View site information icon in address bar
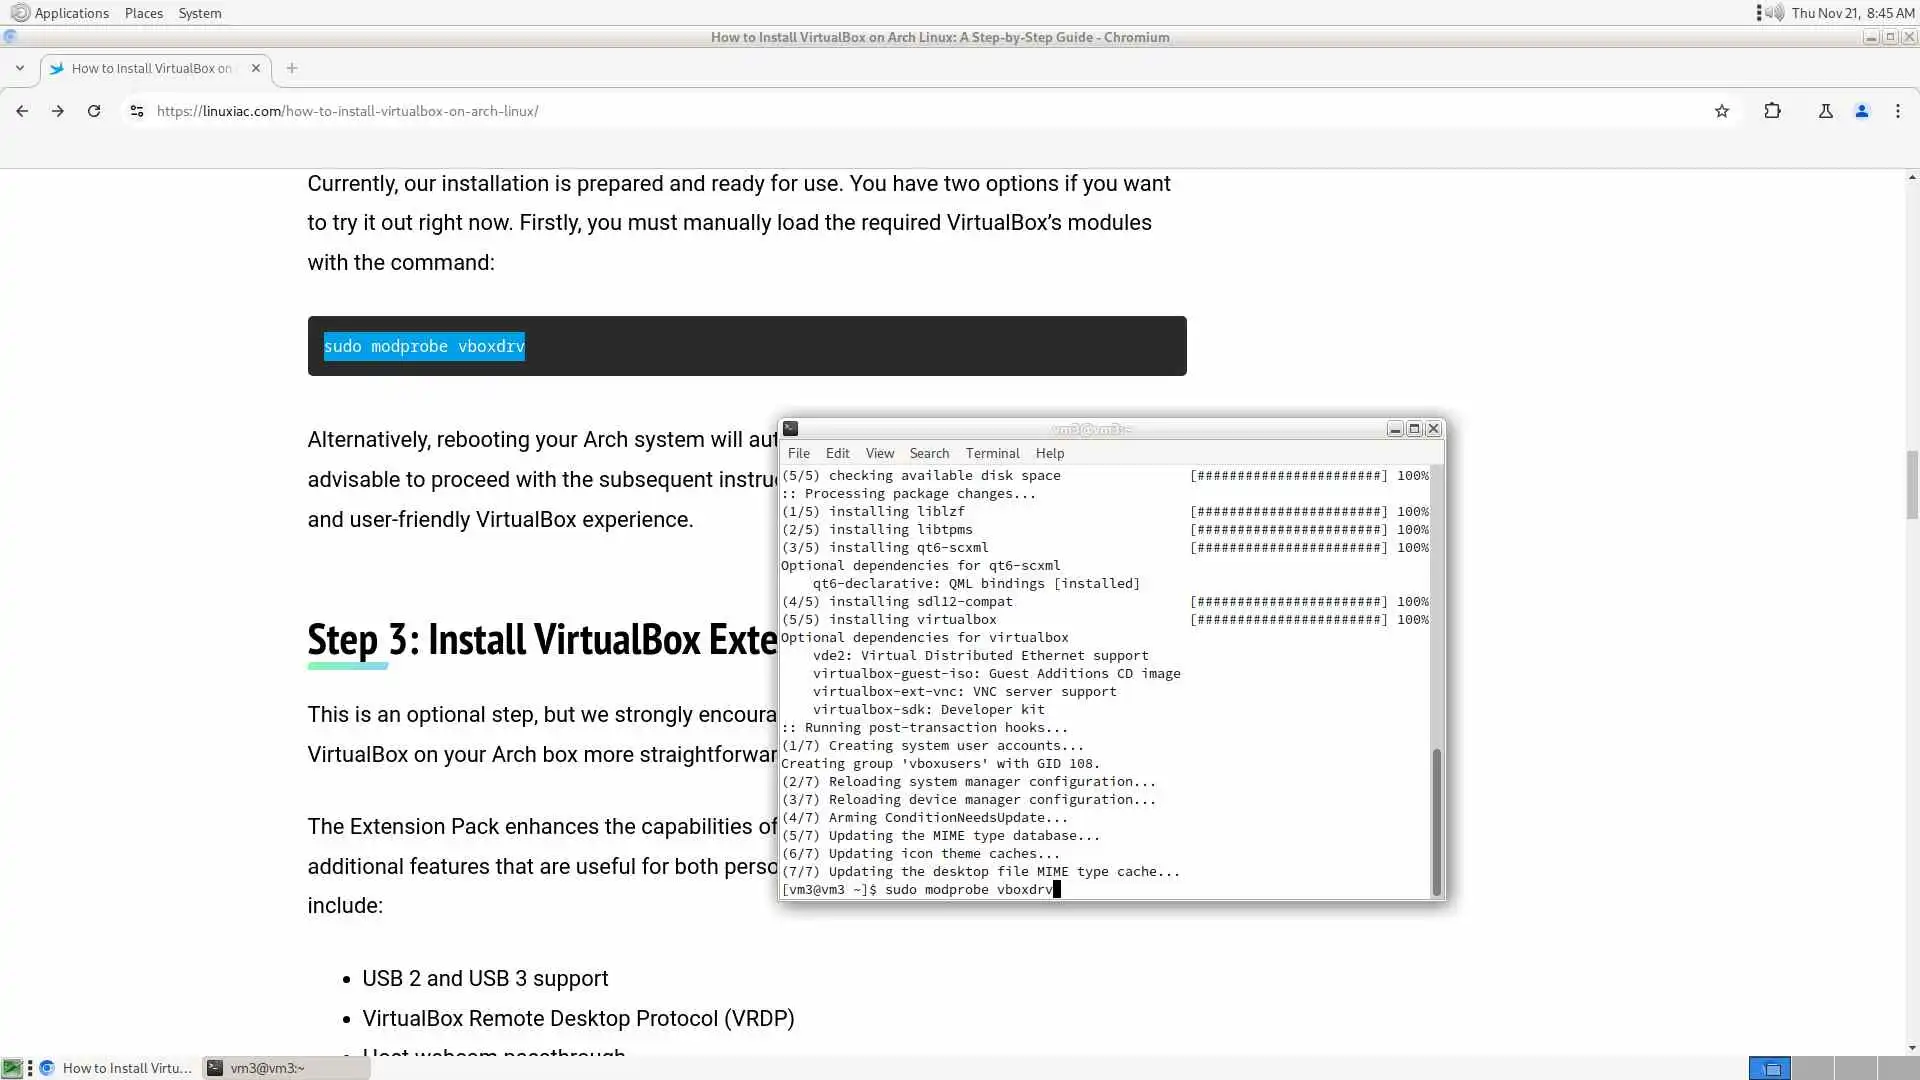The image size is (1920, 1080). (x=137, y=111)
